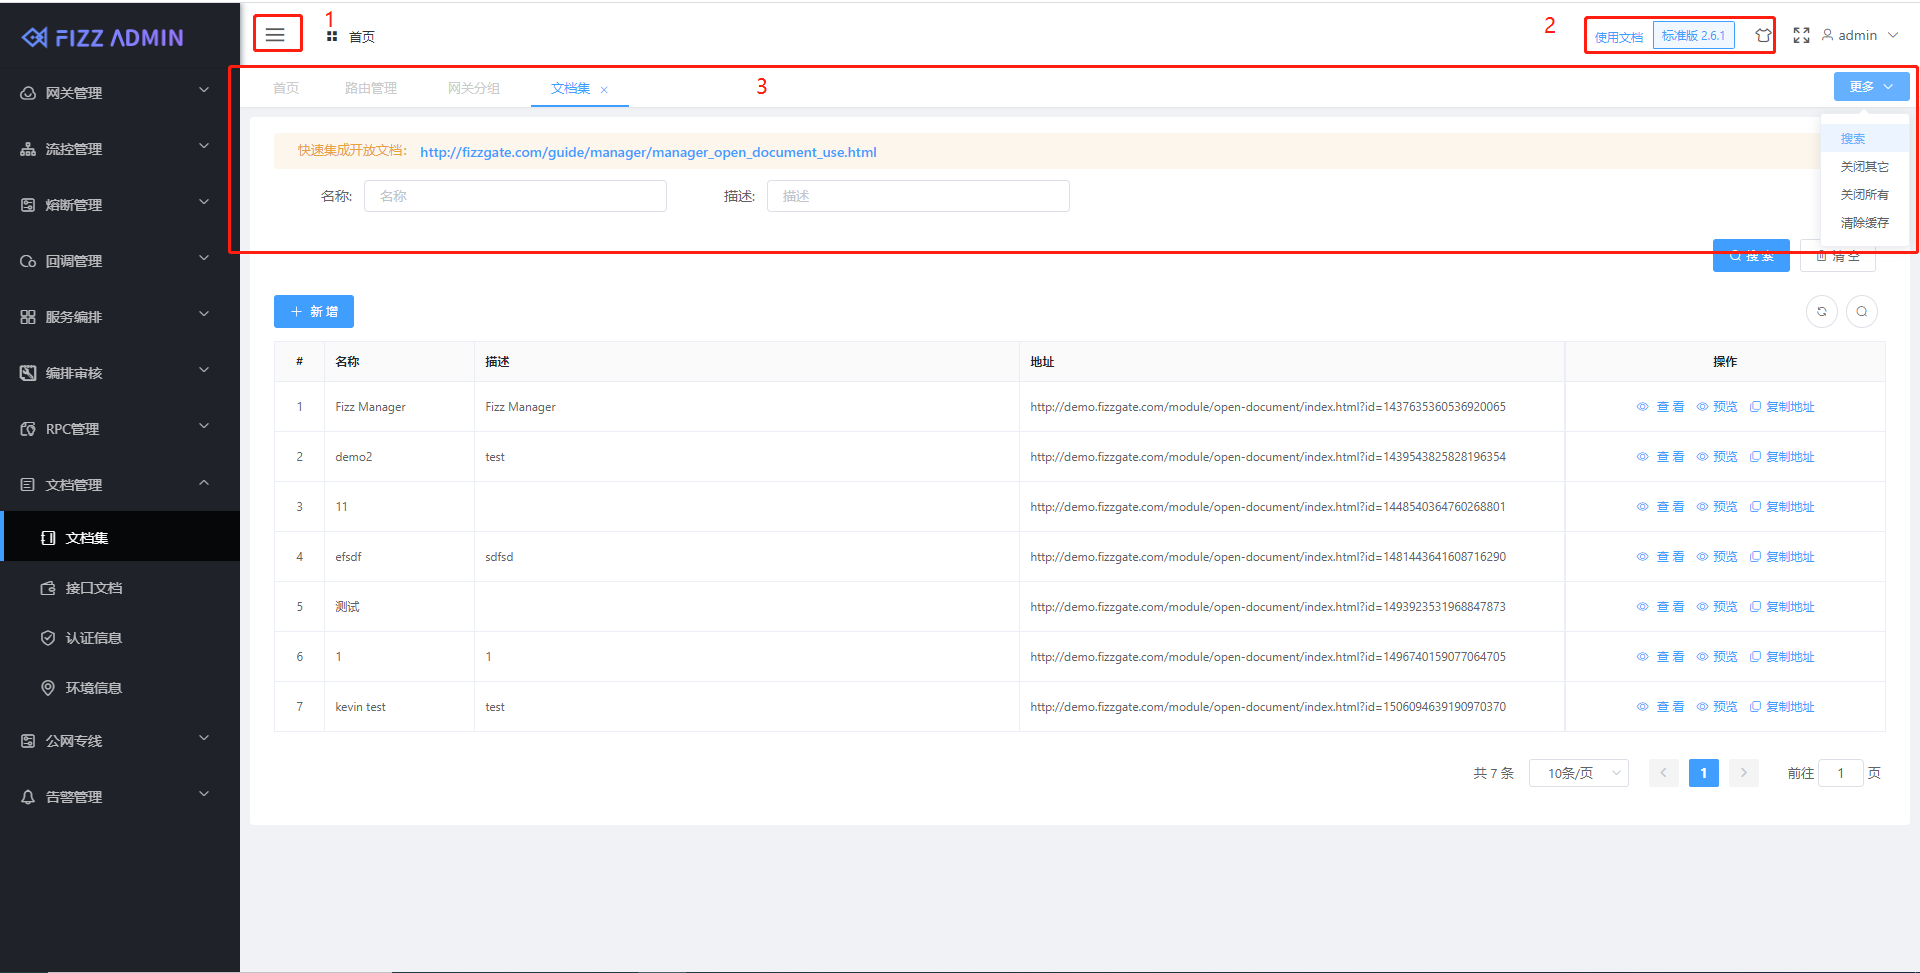This screenshot has height=973, width=1920.
Task: Collapse the 文档管理 sidebar menu
Action: [x=115, y=485]
